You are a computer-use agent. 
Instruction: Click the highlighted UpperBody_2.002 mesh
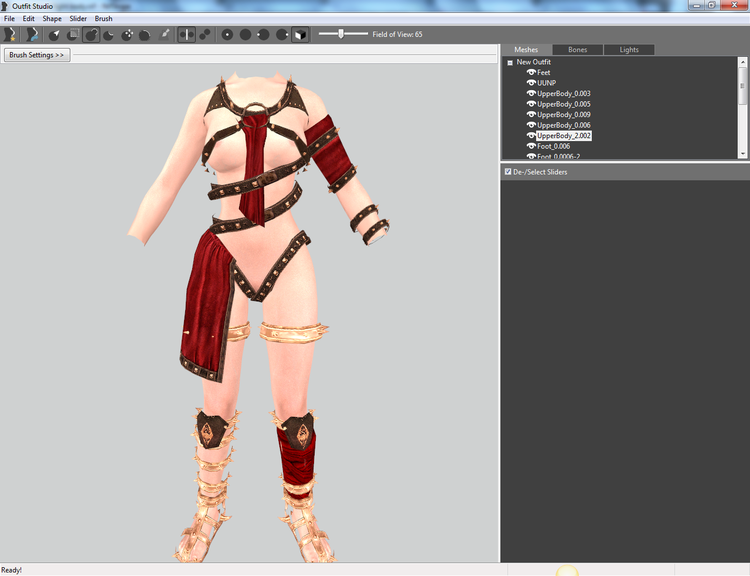563,135
